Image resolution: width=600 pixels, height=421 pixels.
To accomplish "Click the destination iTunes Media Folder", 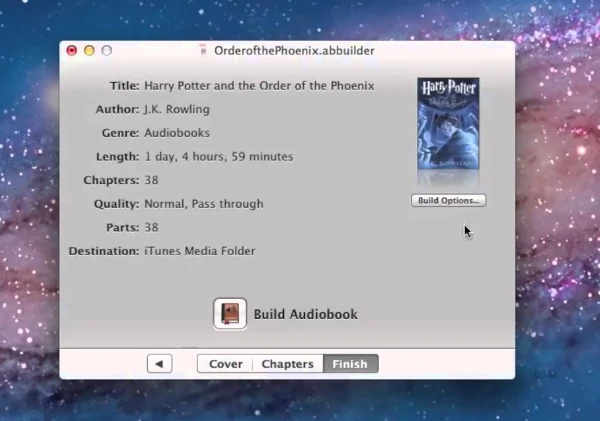I will (199, 251).
